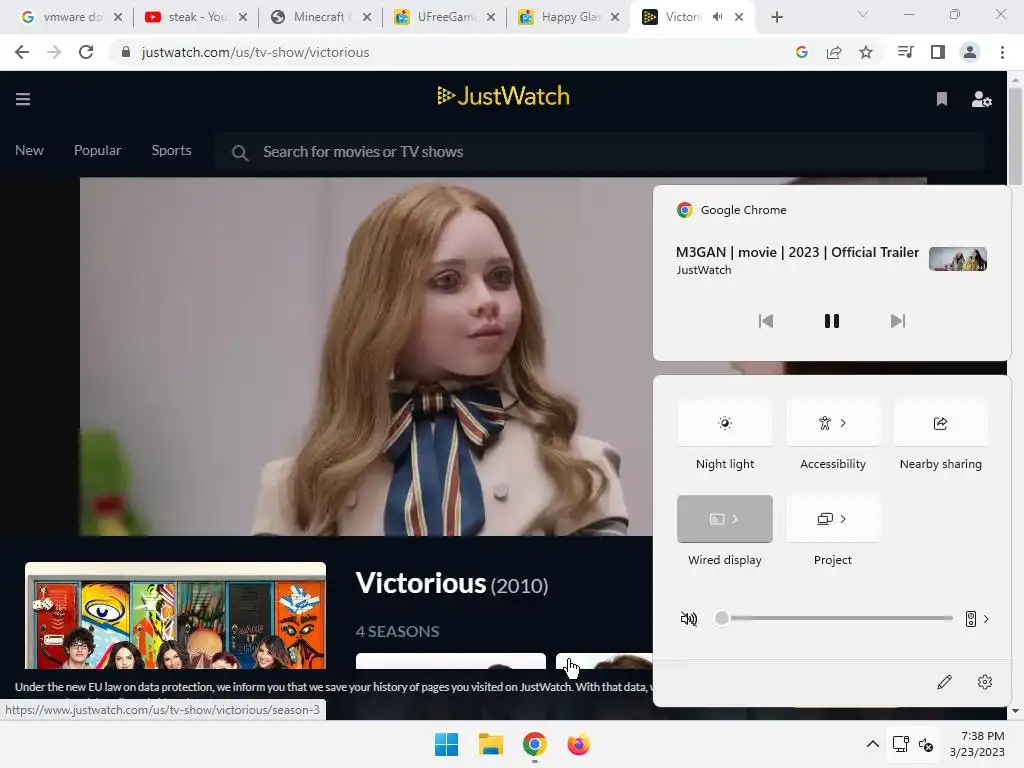Toggle Chrome side panel
This screenshot has width=1024, height=768.
938,52
